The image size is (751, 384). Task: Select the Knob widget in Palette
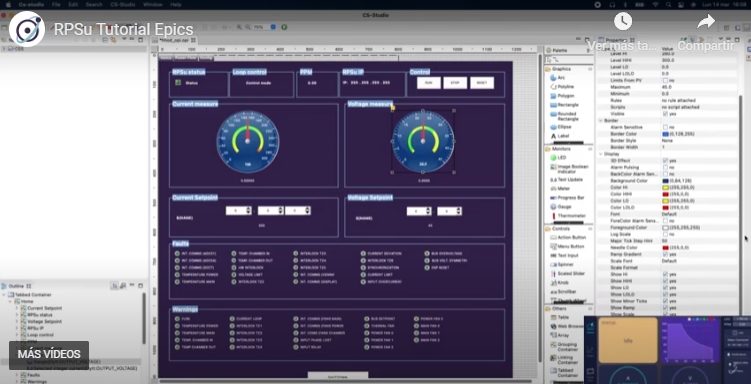[559, 282]
